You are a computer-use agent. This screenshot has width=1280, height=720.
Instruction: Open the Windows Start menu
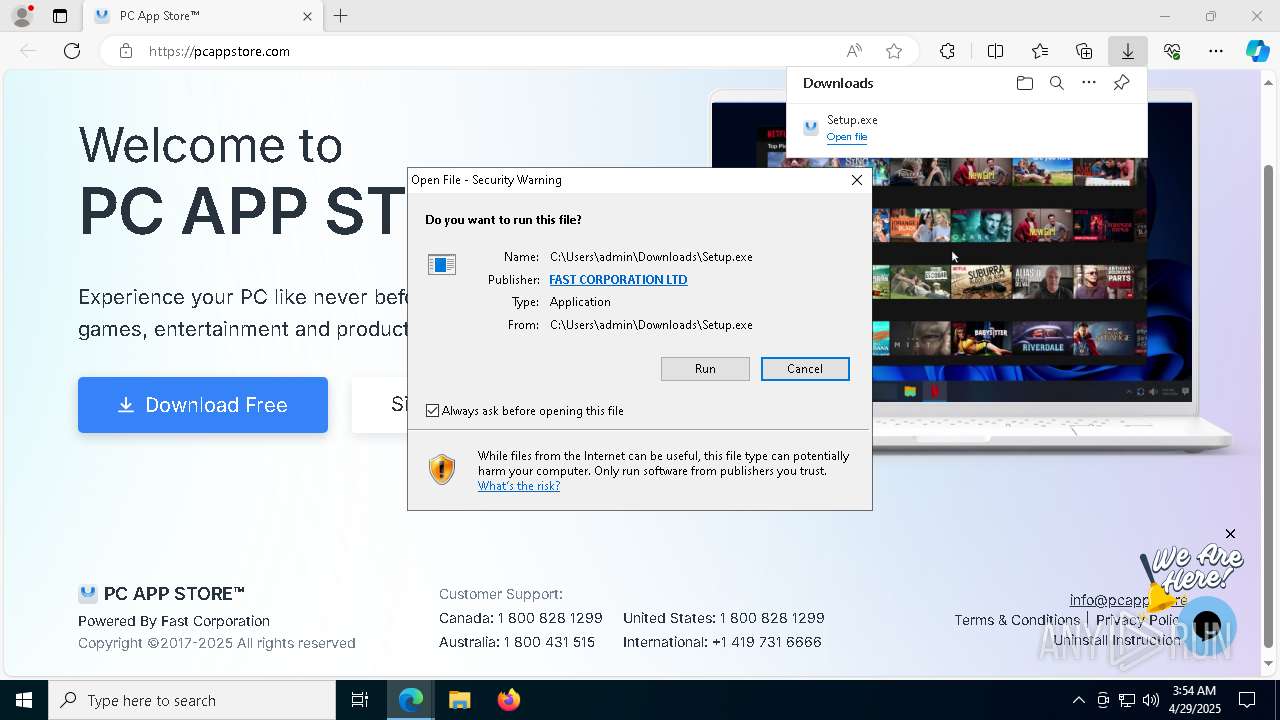tap(24, 700)
